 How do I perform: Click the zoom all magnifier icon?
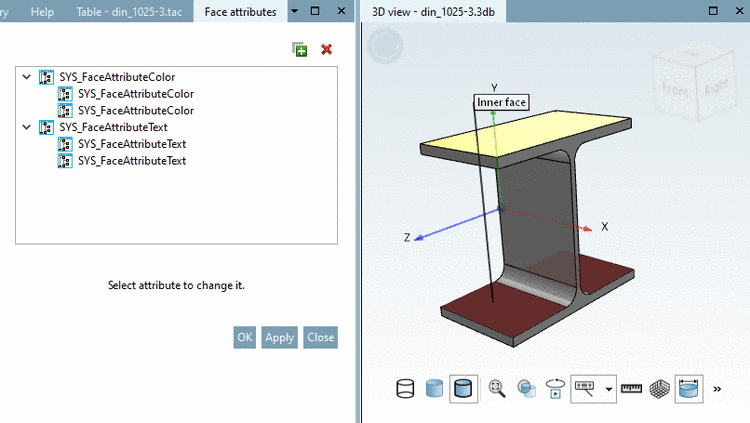point(497,389)
